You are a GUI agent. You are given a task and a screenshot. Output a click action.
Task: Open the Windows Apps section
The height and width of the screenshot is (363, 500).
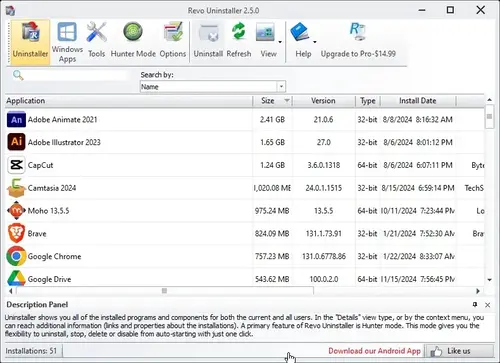click(x=67, y=42)
